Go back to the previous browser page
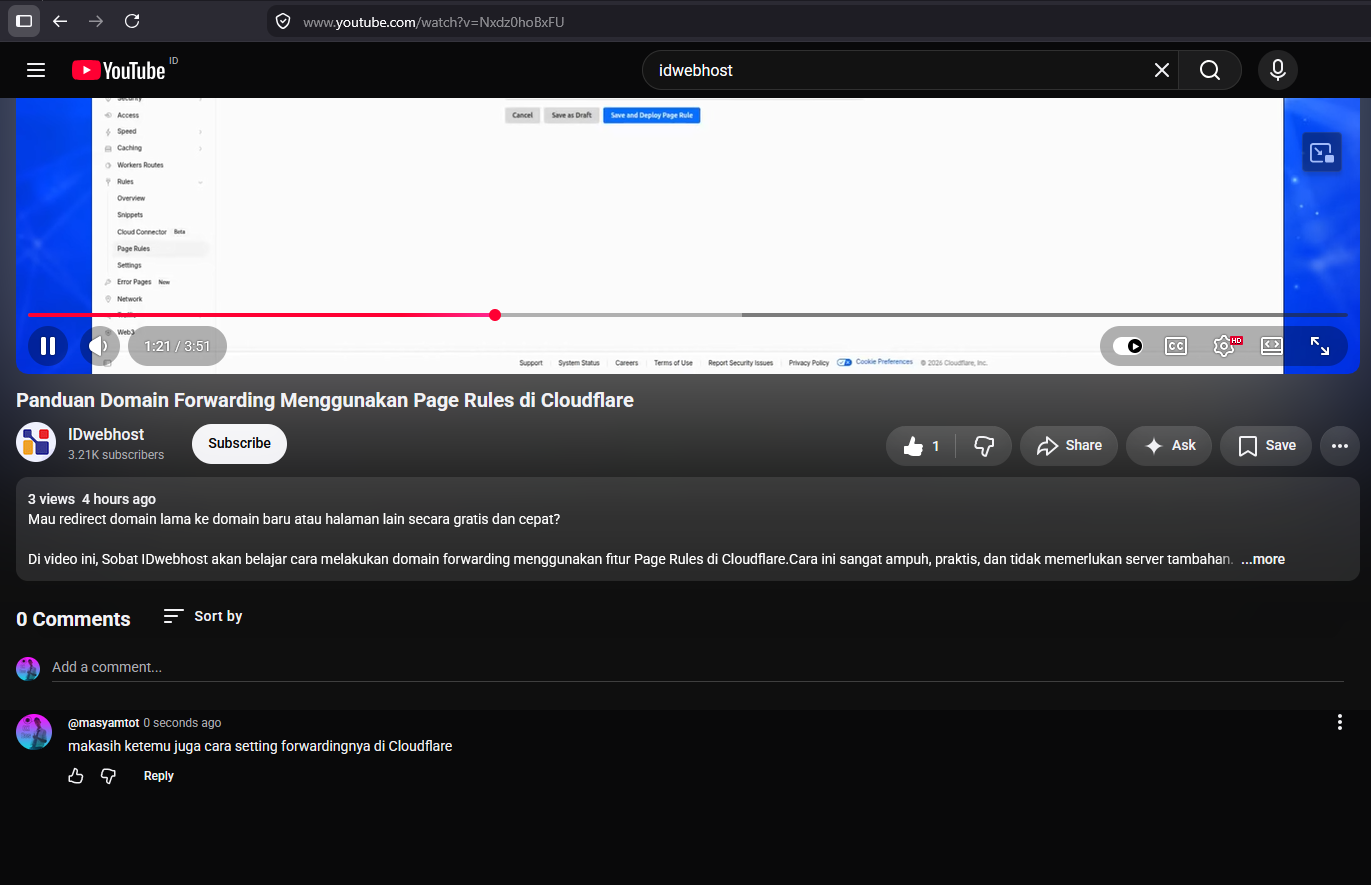 pyautogui.click(x=60, y=21)
